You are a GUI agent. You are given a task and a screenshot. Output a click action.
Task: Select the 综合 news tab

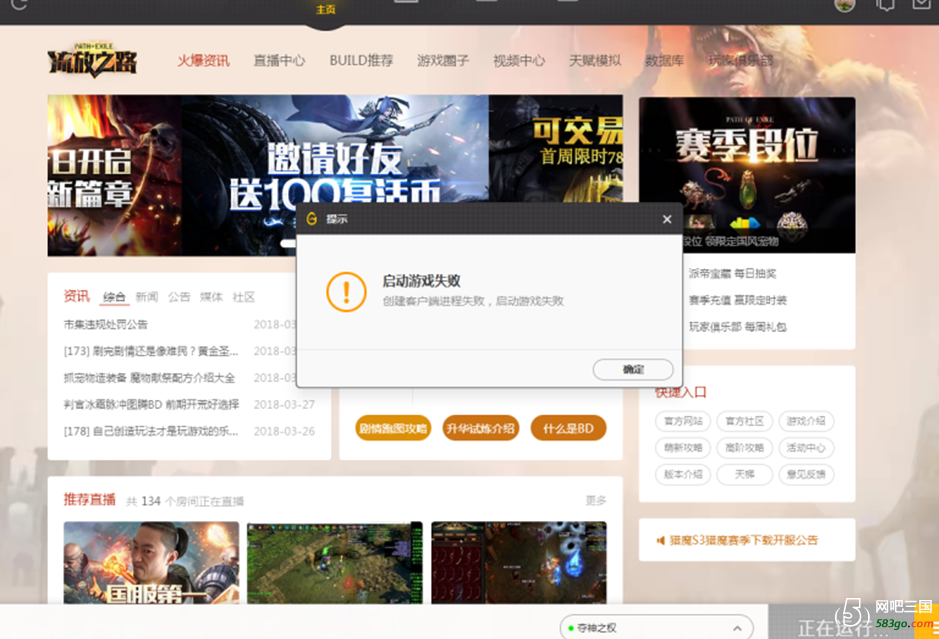(x=114, y=297)
